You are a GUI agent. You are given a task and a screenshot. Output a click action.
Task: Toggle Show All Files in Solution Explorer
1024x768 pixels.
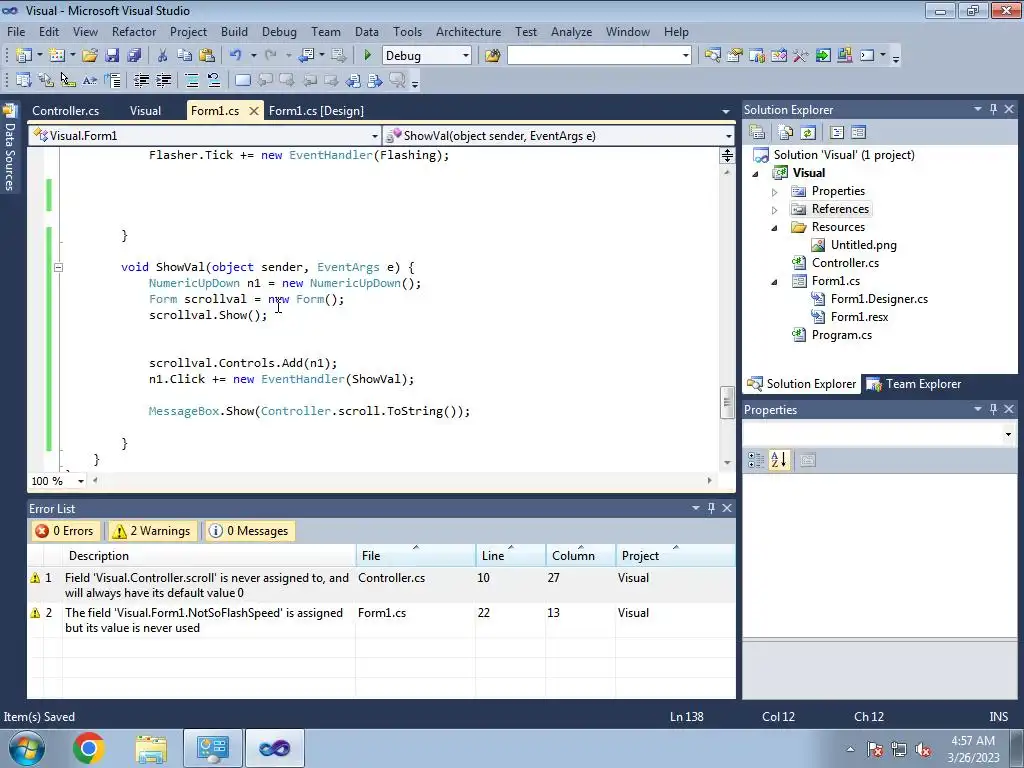point(786,133)
